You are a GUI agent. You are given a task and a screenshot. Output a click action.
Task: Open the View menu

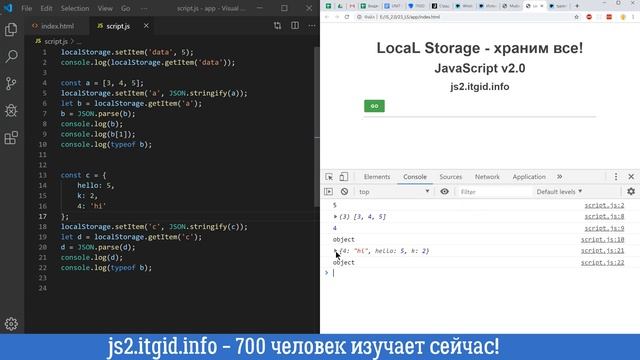click(x=105, y=8)
